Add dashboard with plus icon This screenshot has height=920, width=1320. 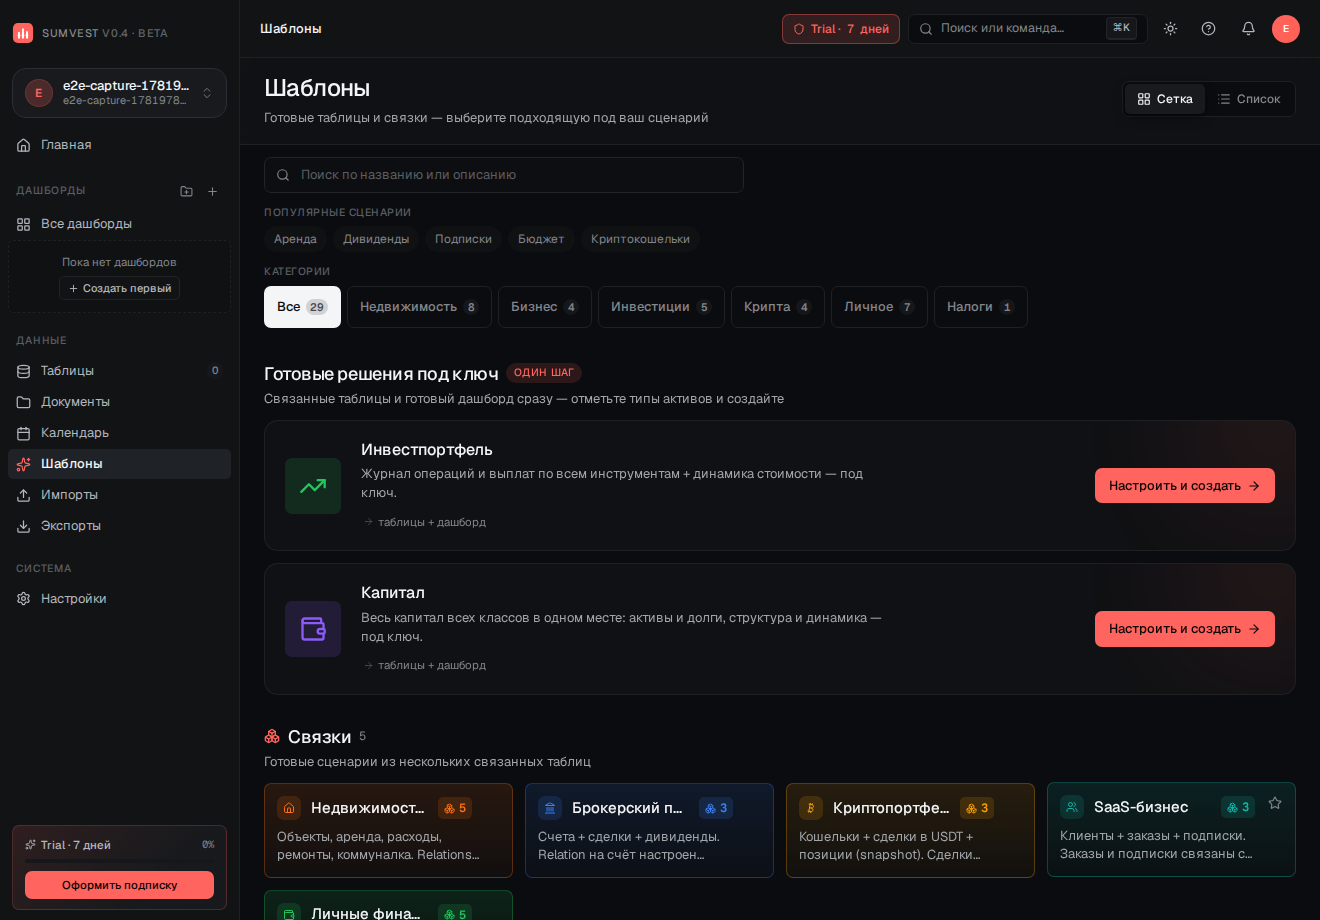tap(212, 191)
